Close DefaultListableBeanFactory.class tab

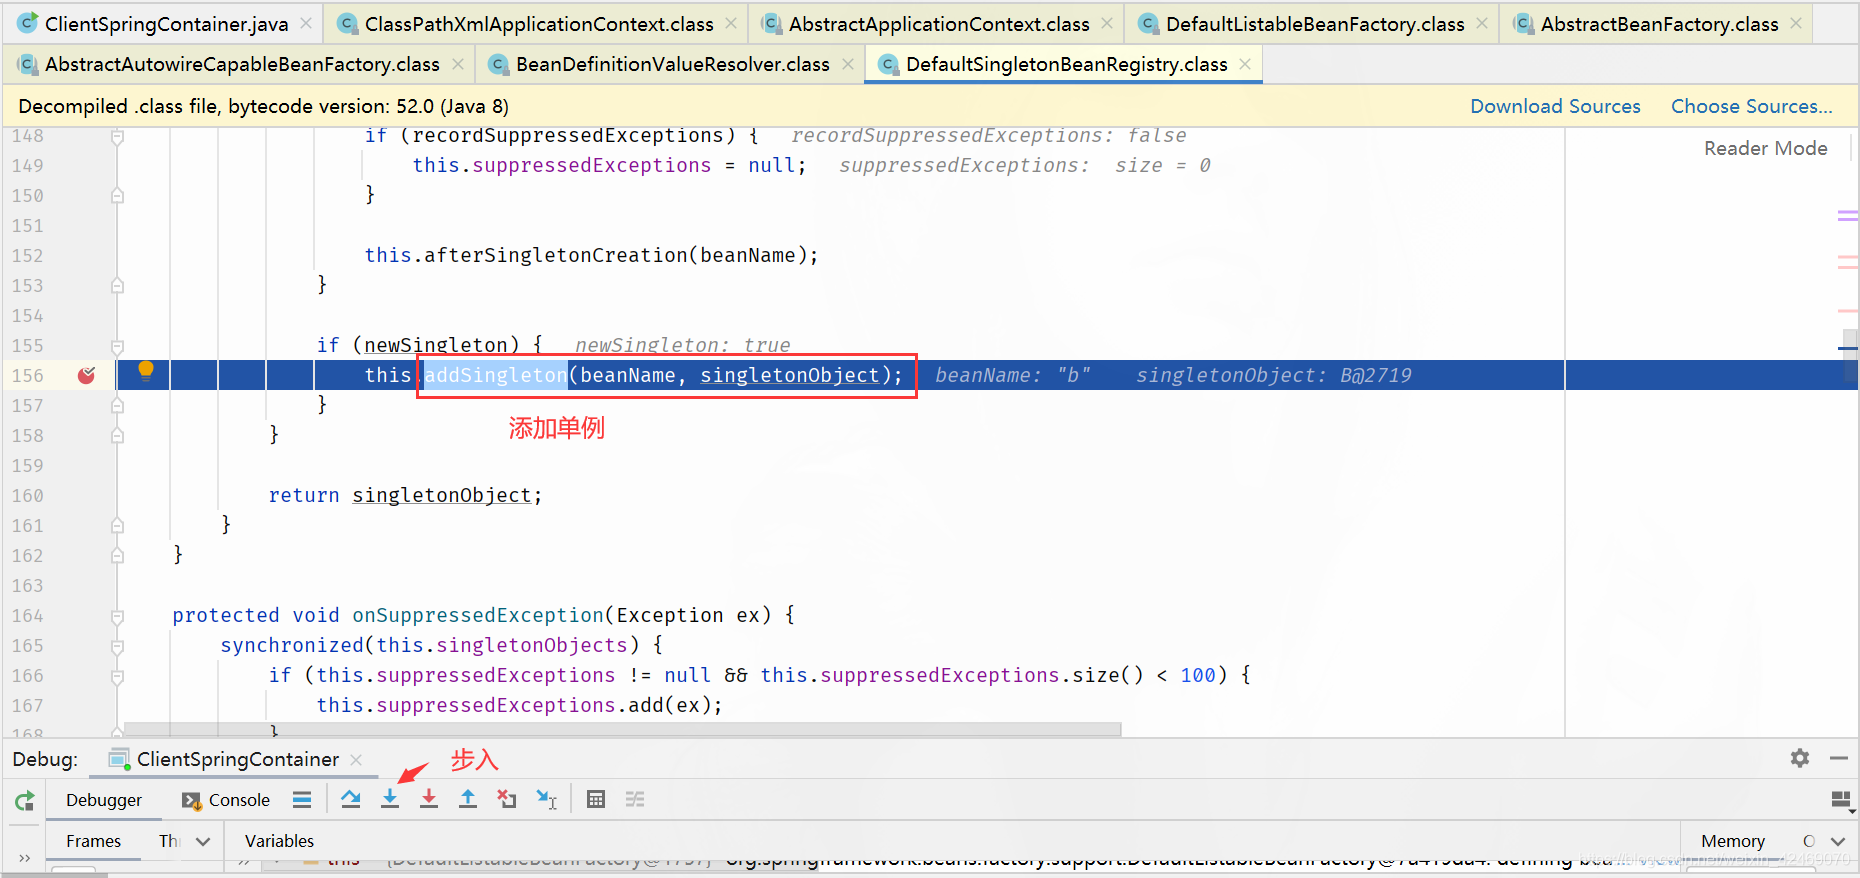click(x=1482, y=23)
